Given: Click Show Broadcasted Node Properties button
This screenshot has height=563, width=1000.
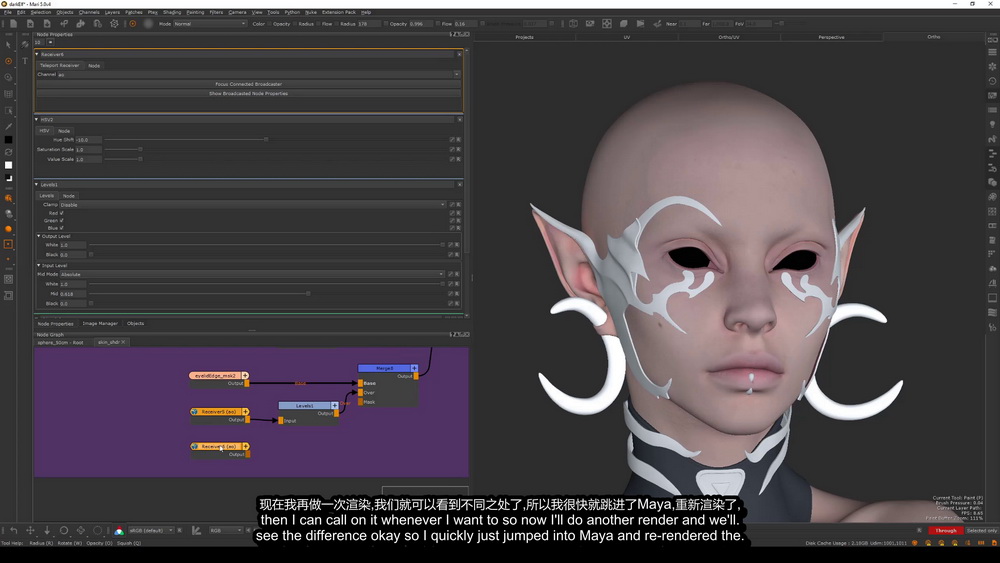Looking at the screenshot, I should (248, 94).
